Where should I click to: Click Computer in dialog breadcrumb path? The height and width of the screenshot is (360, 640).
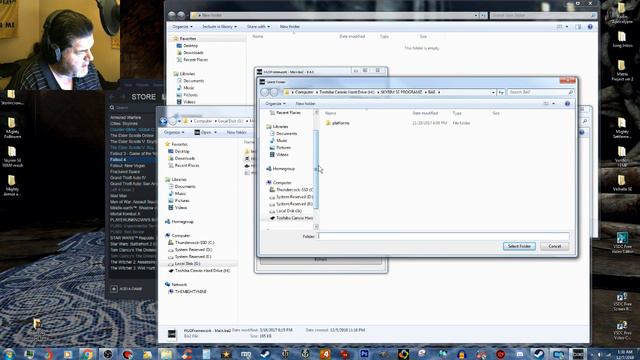pos(304,92)
